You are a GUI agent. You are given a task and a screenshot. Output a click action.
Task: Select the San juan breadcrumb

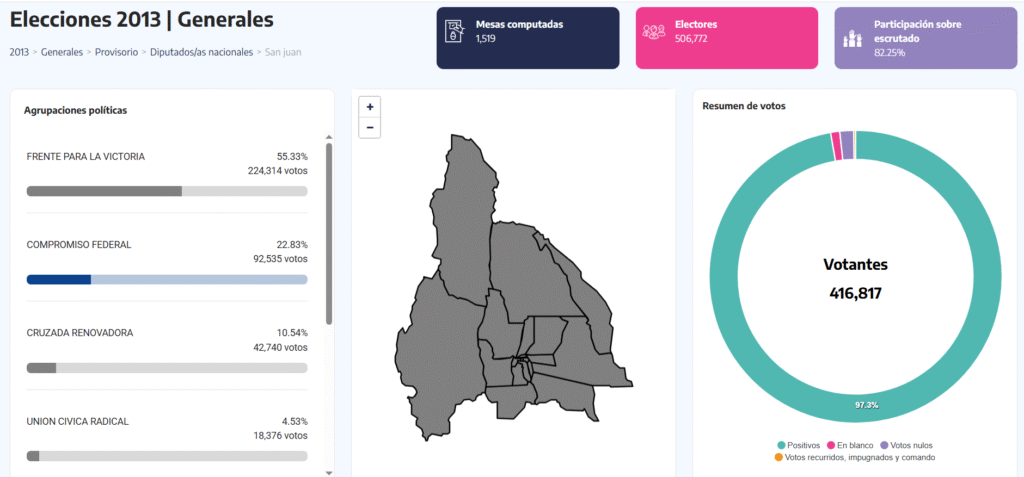pyautogui.click(x=283, y=52)
